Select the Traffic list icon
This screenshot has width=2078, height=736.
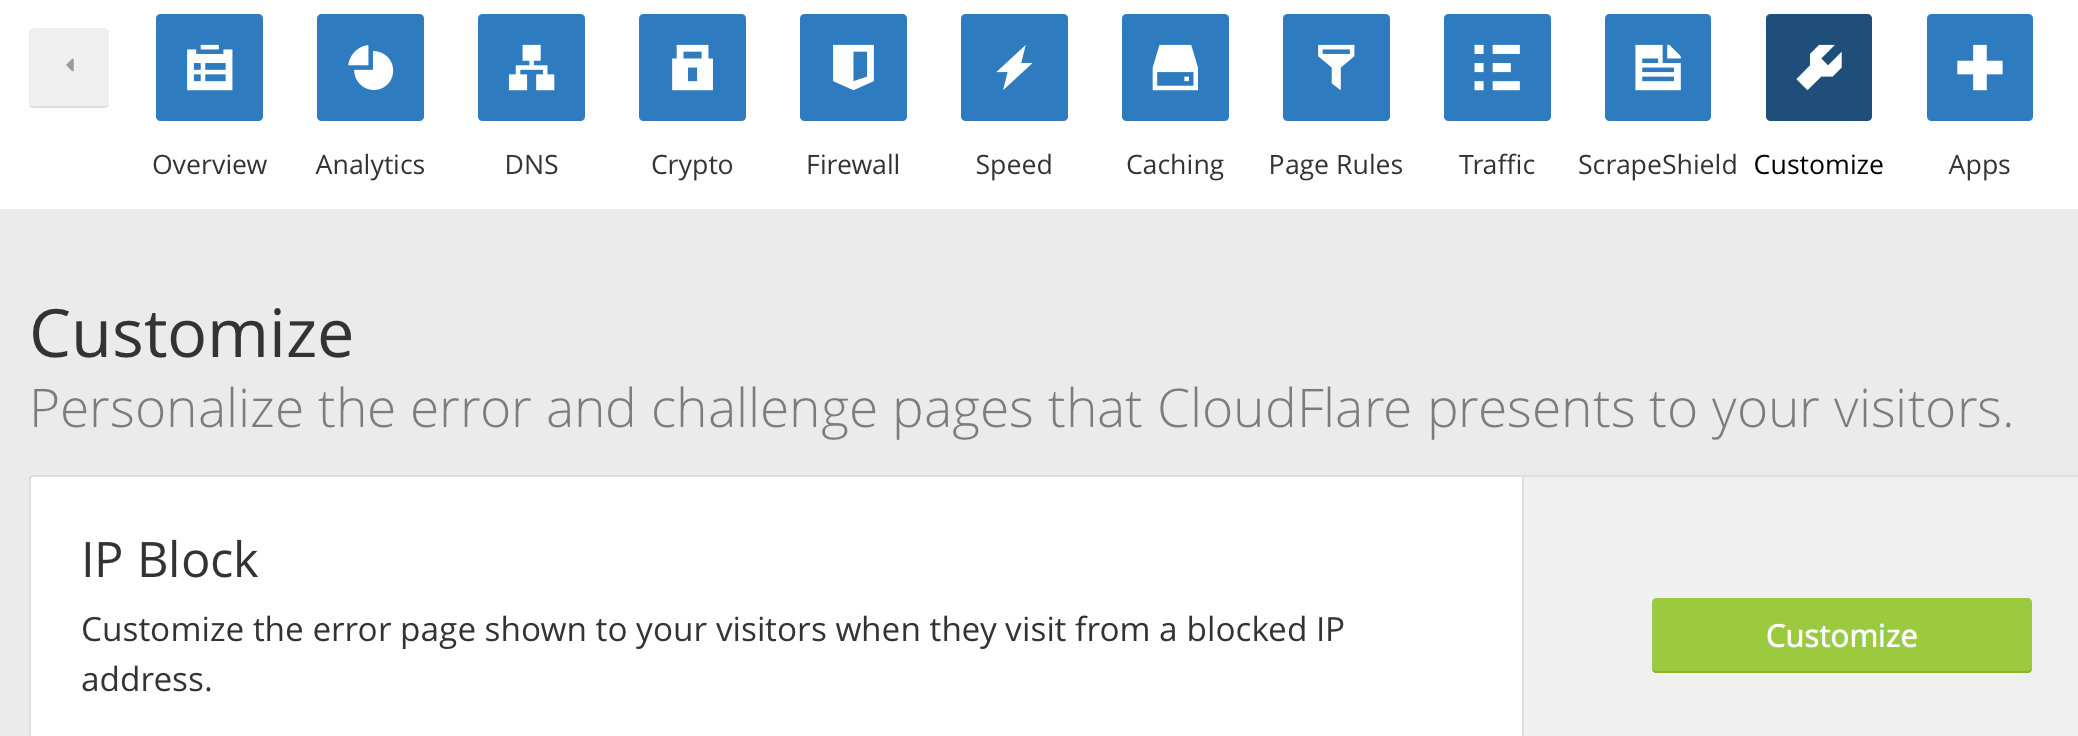point(1497,68)
